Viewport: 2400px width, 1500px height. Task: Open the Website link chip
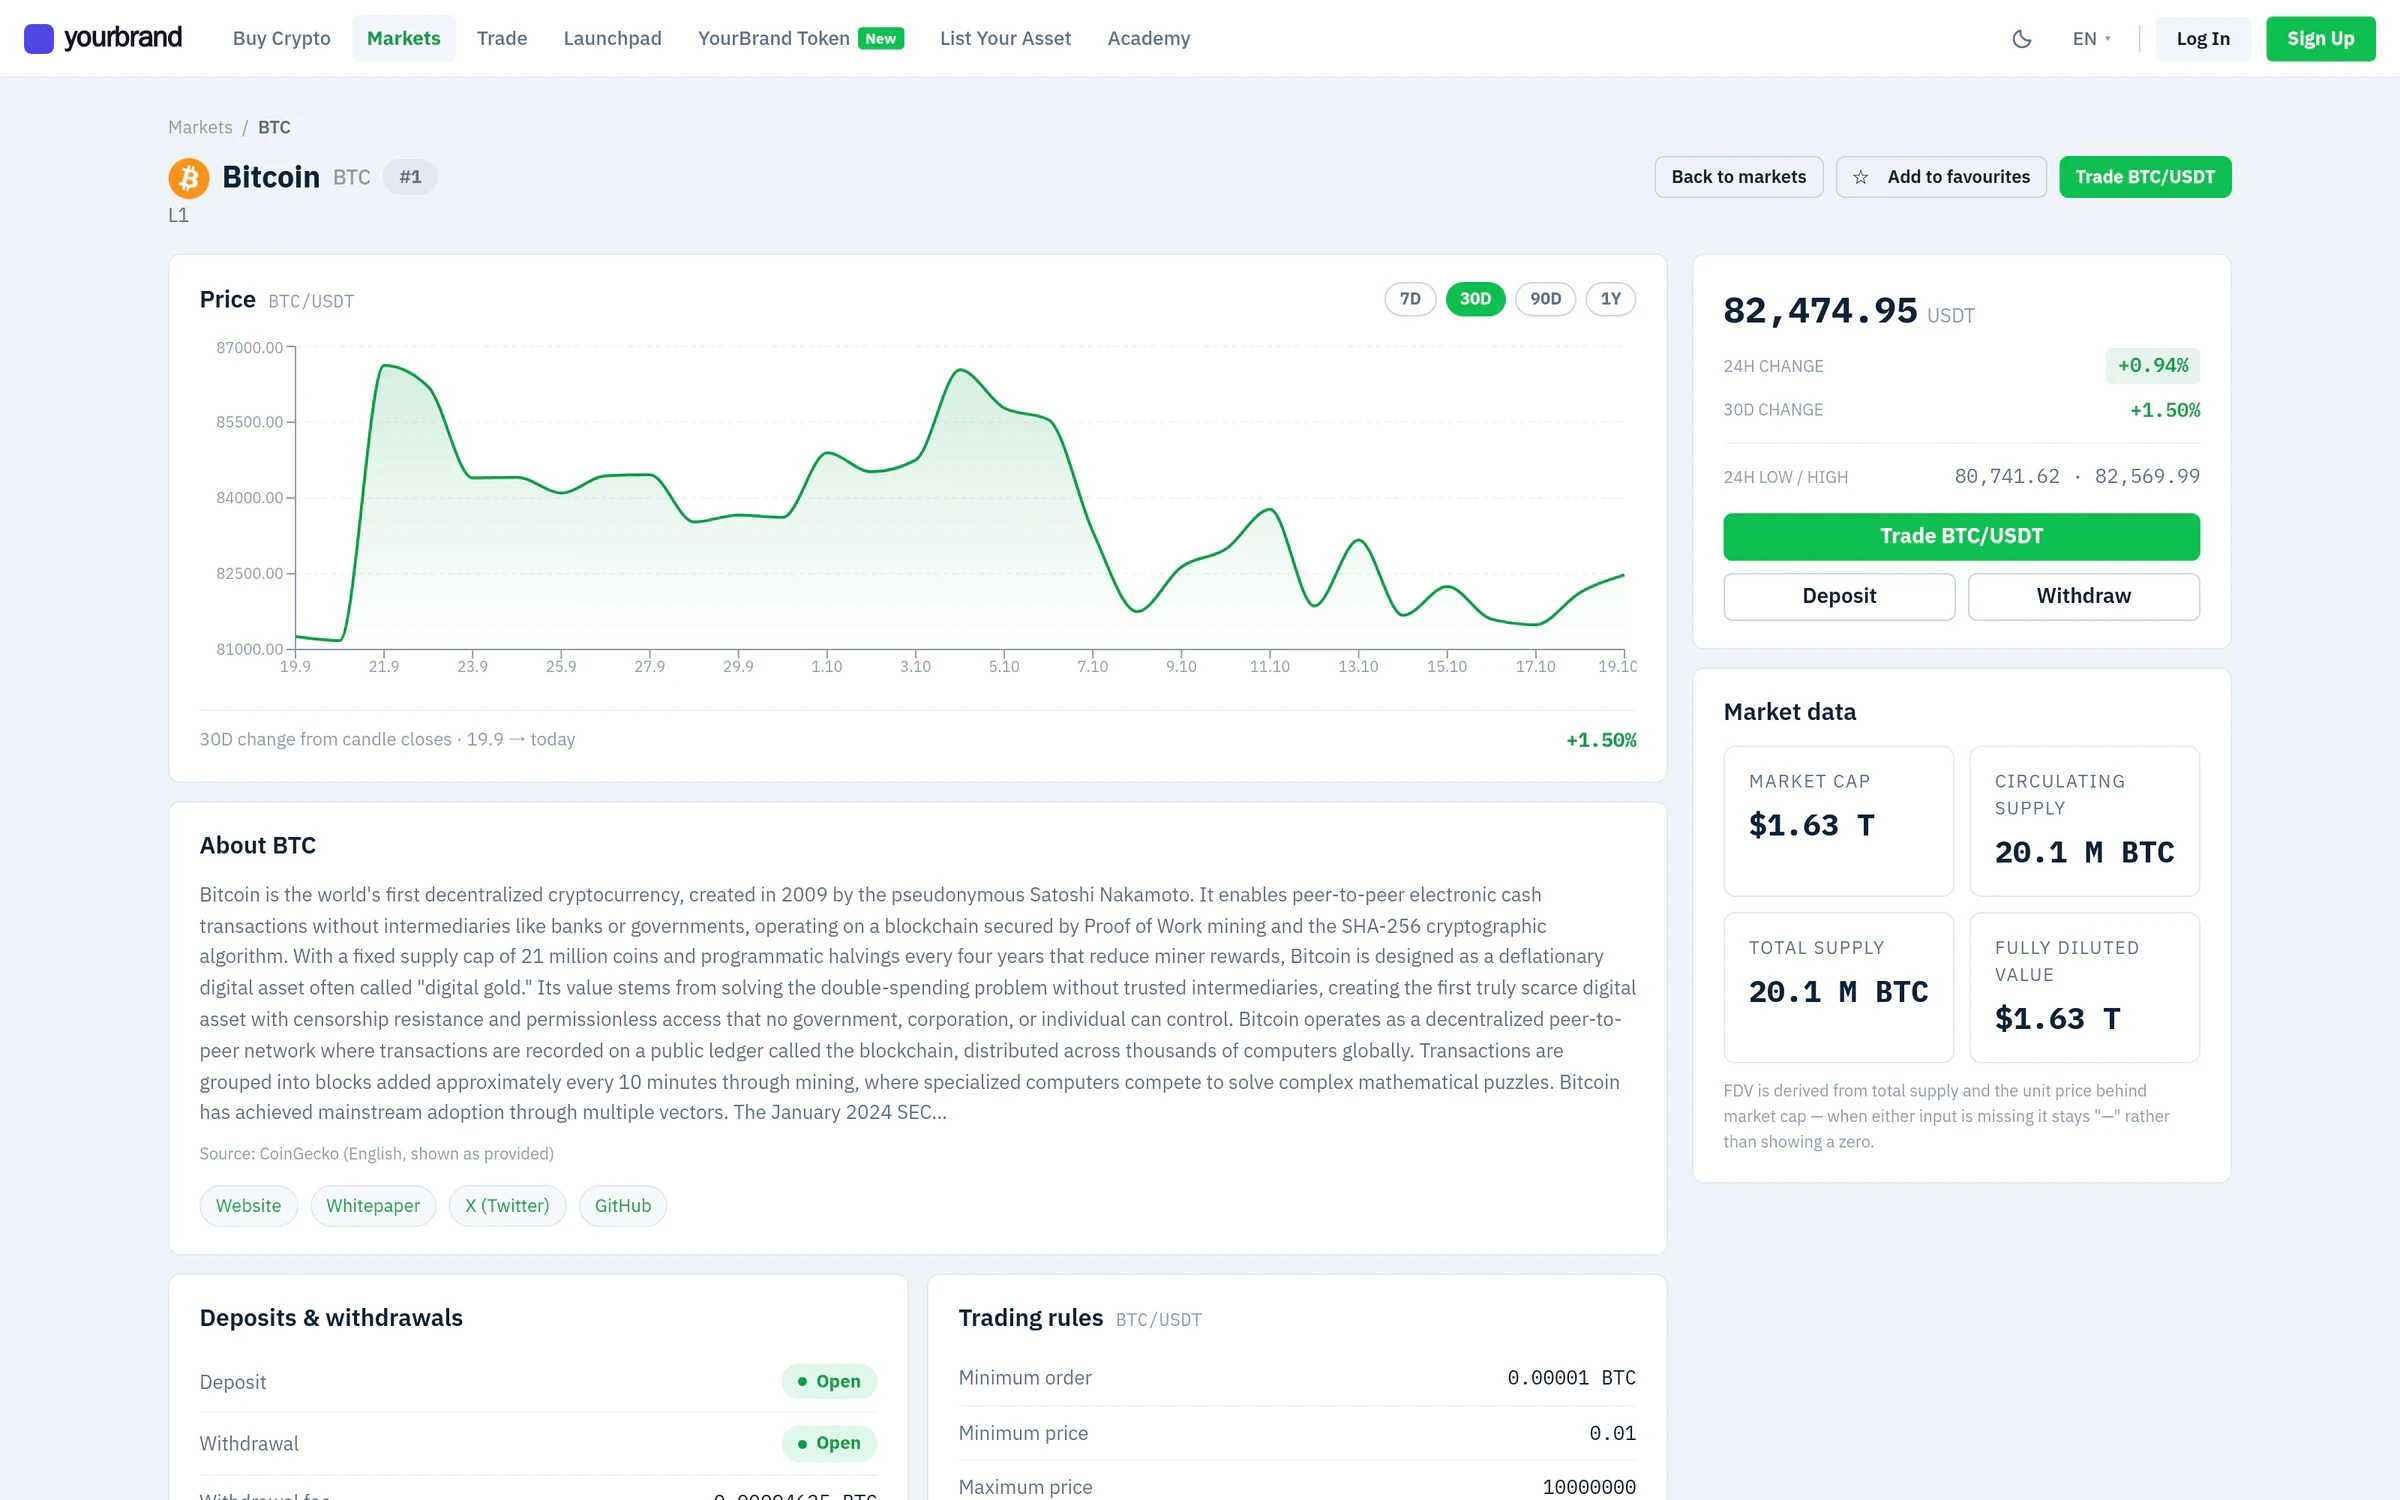point(248,1206)
